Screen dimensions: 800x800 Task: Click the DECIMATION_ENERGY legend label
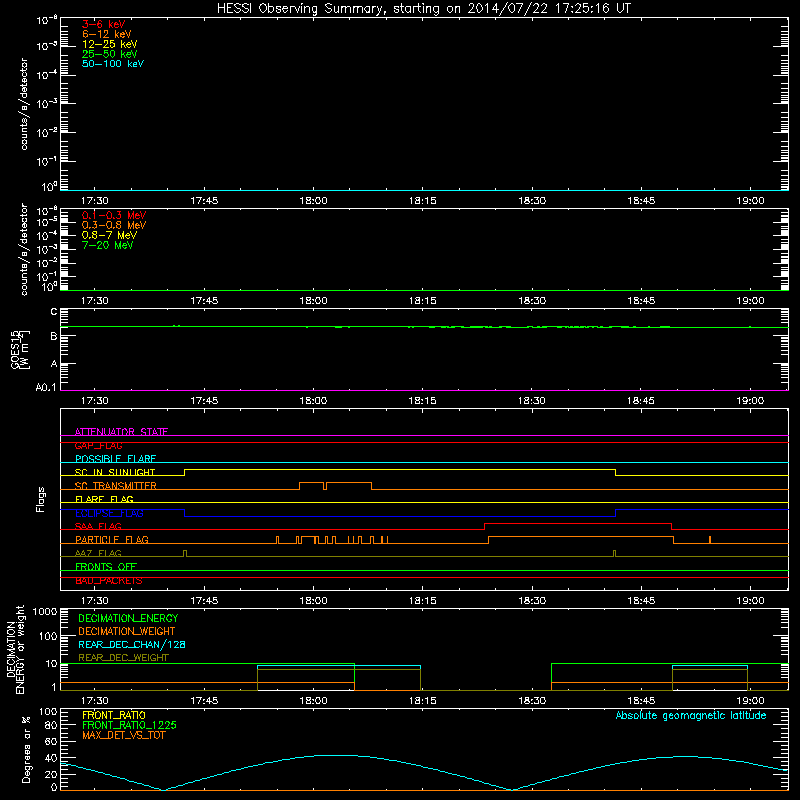coord(128,618)
